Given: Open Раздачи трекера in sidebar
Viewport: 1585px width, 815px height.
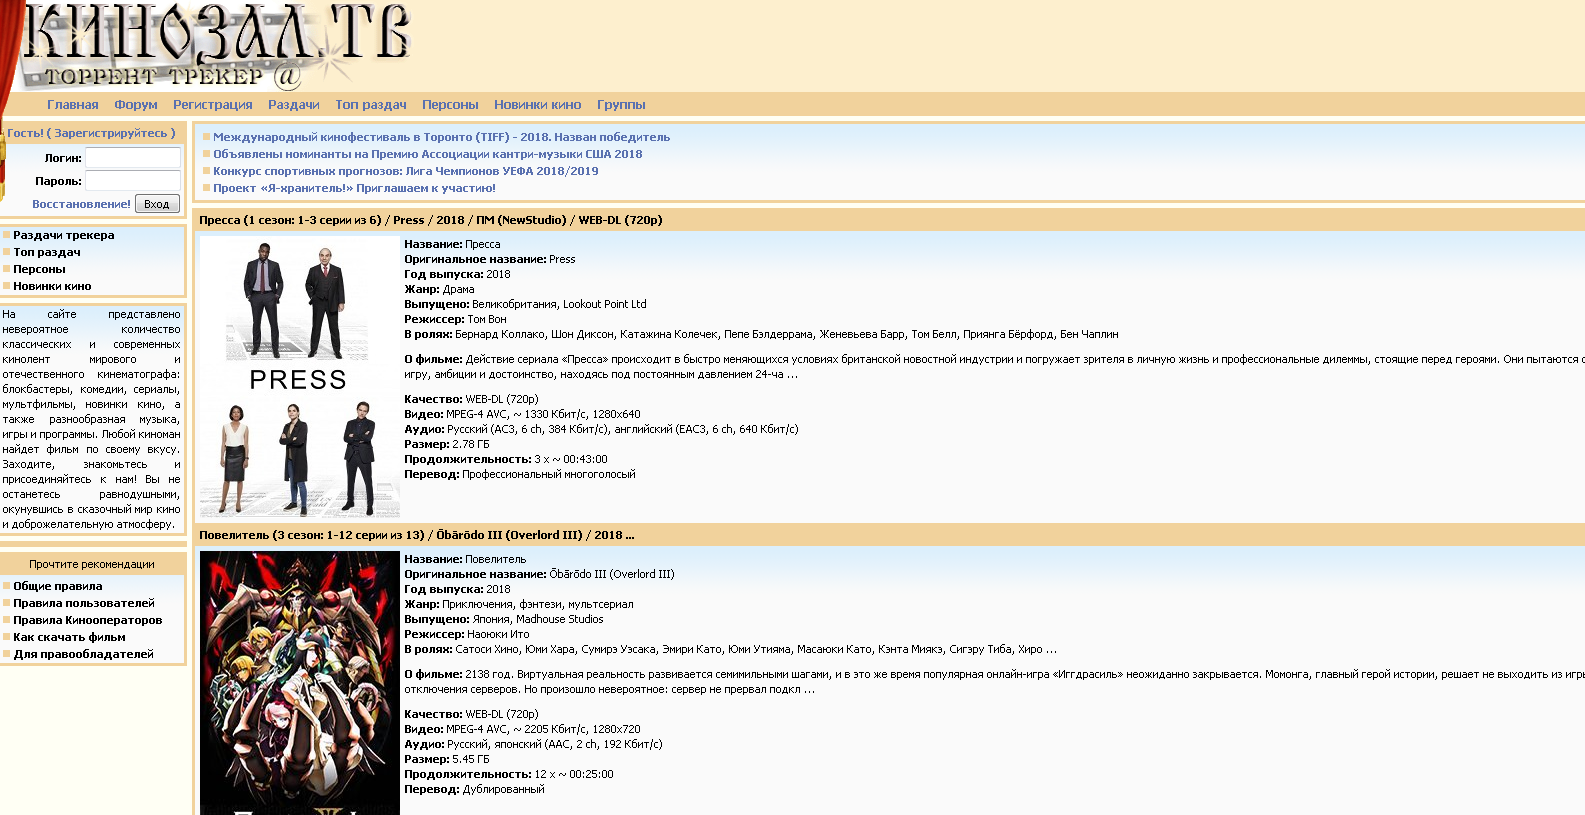Looking at the screenshot, I should click(64, 235).
